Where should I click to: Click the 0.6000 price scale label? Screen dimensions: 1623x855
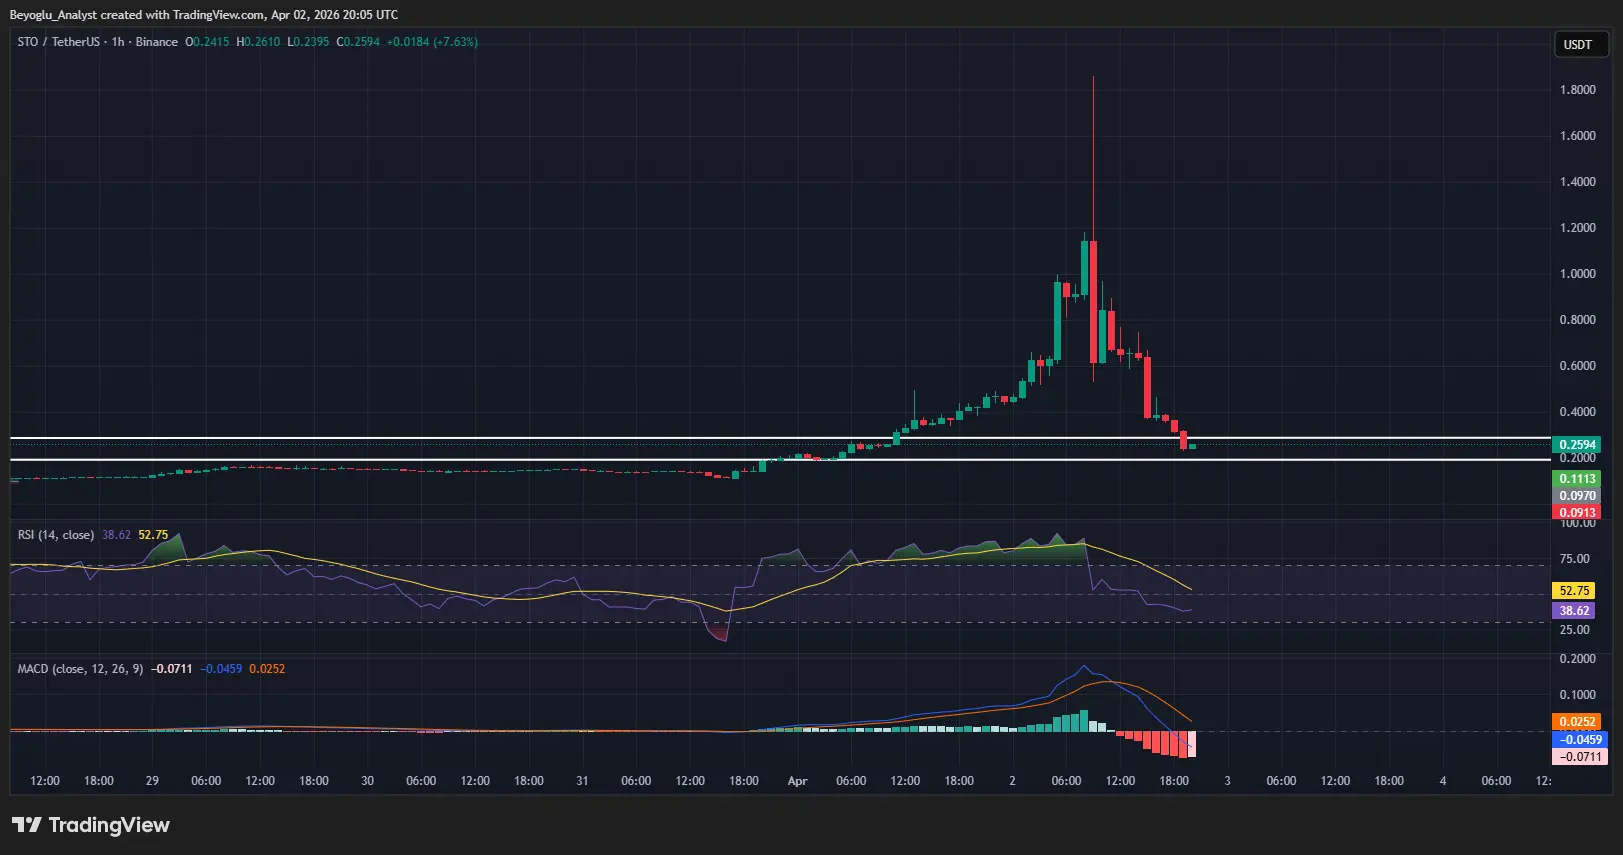pos(1578,366)
